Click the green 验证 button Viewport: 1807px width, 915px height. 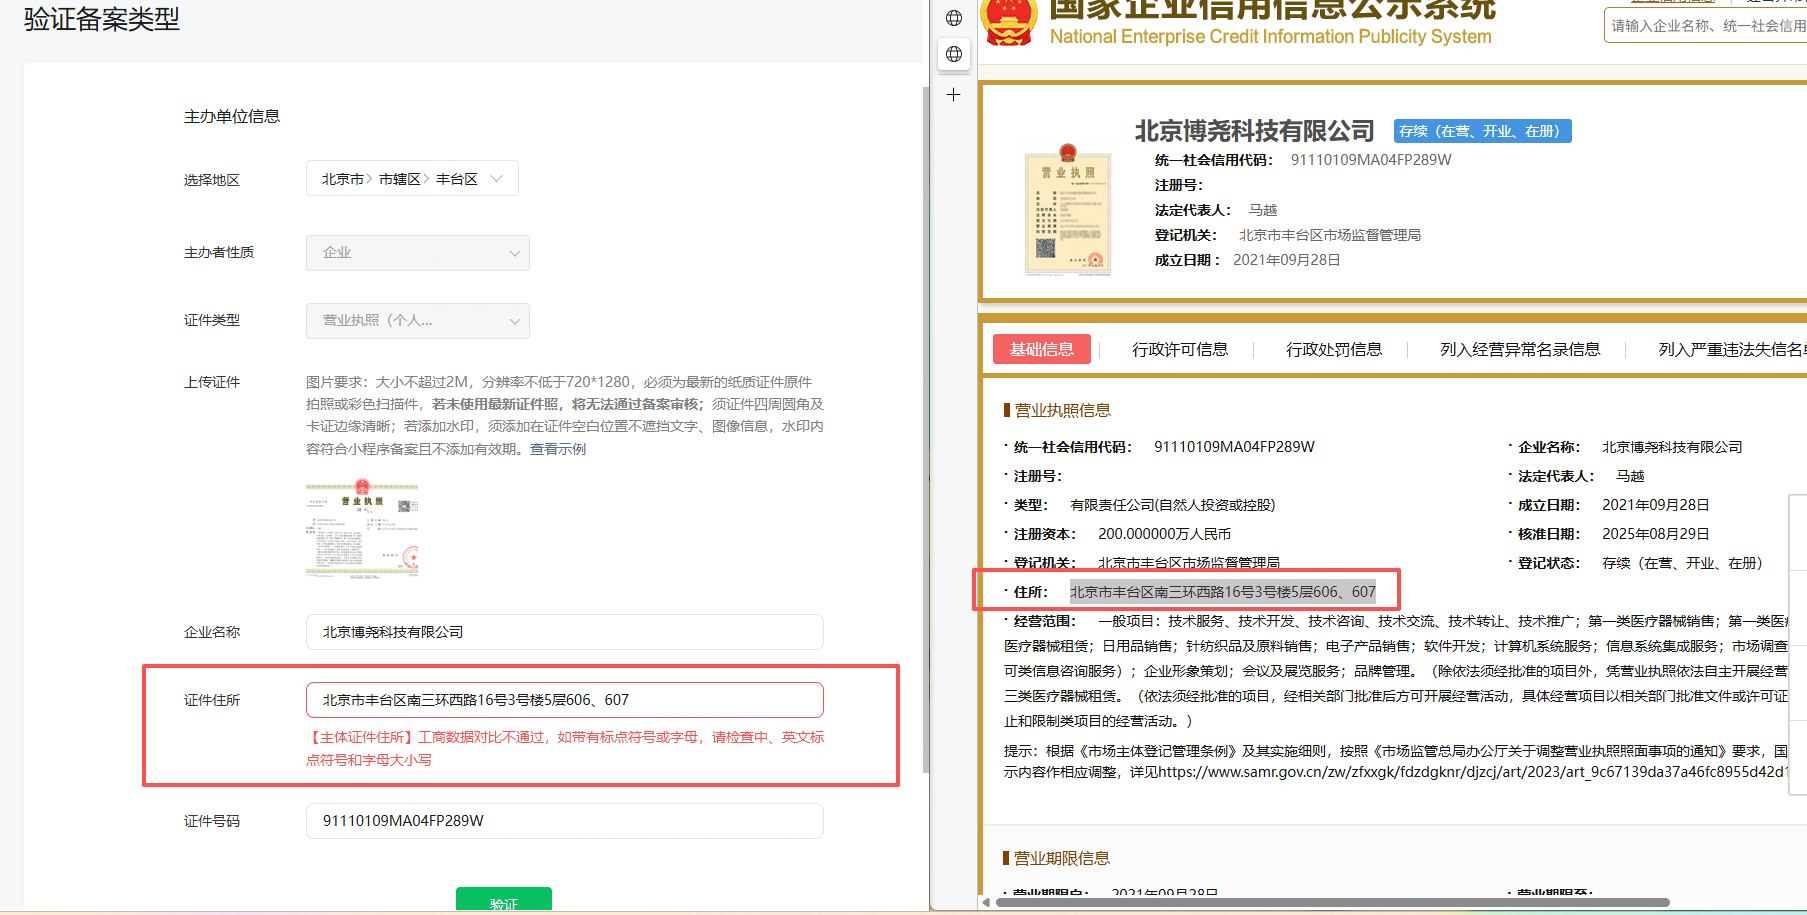coord(504,899)
